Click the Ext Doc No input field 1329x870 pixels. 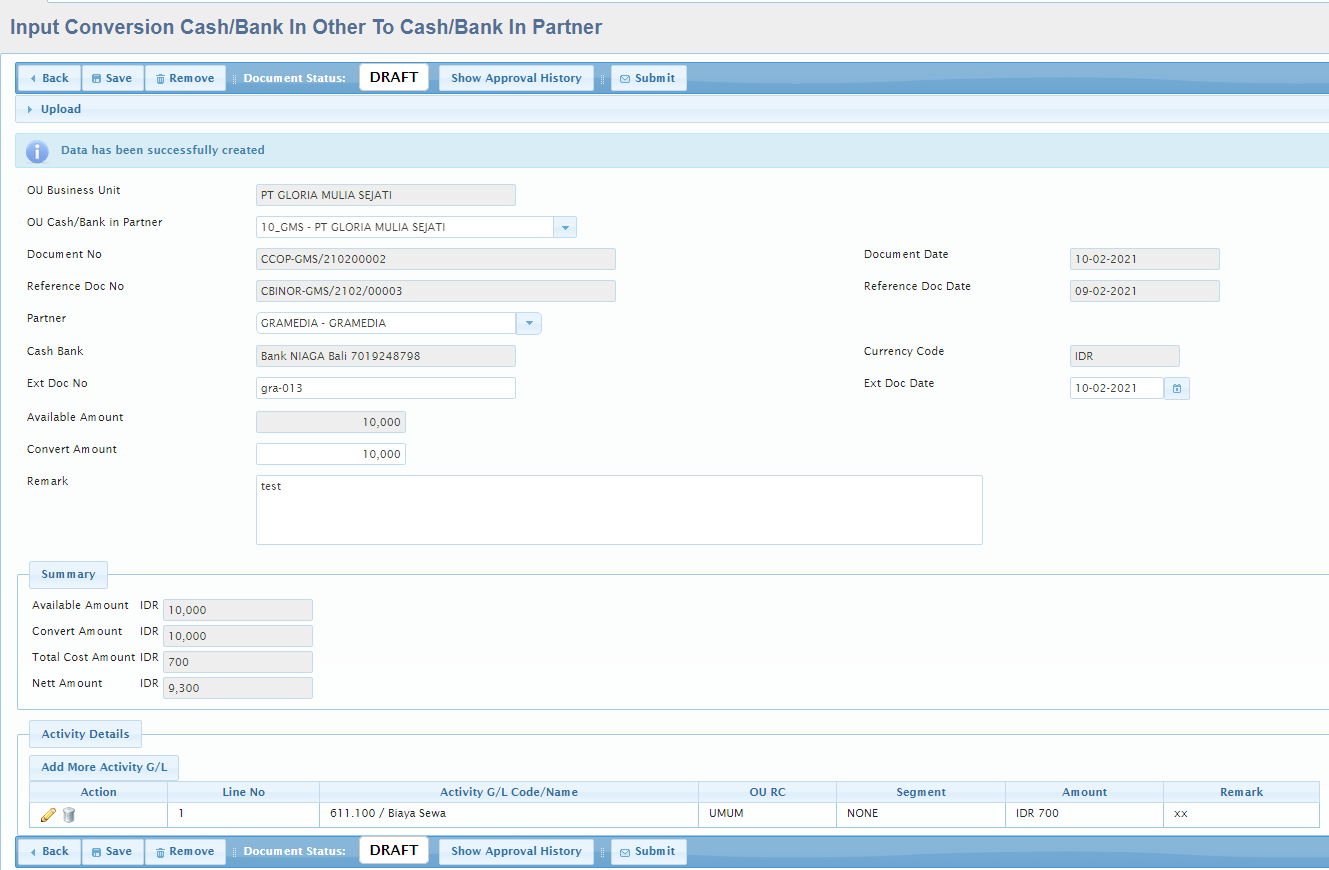[386, 388]
